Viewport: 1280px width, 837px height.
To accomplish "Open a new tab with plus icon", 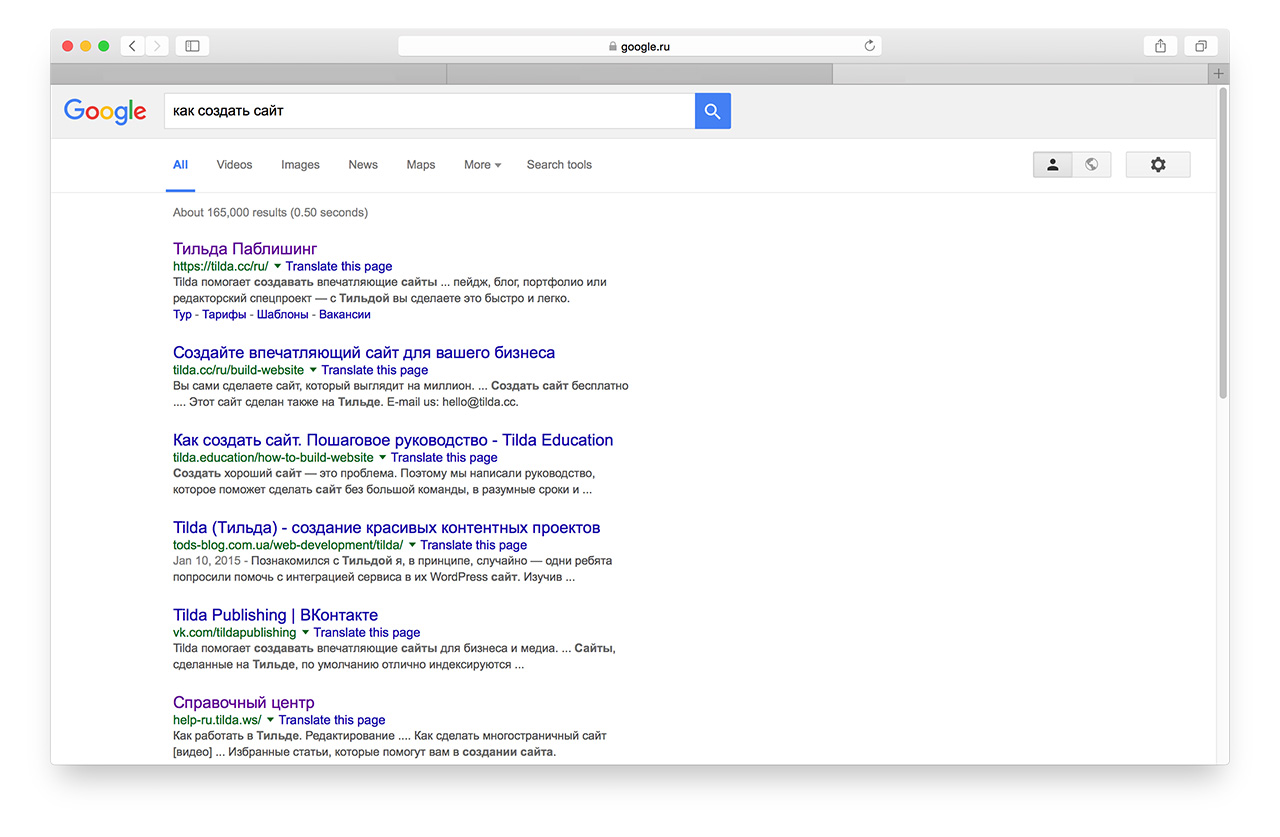I will tap(1218, 74).
